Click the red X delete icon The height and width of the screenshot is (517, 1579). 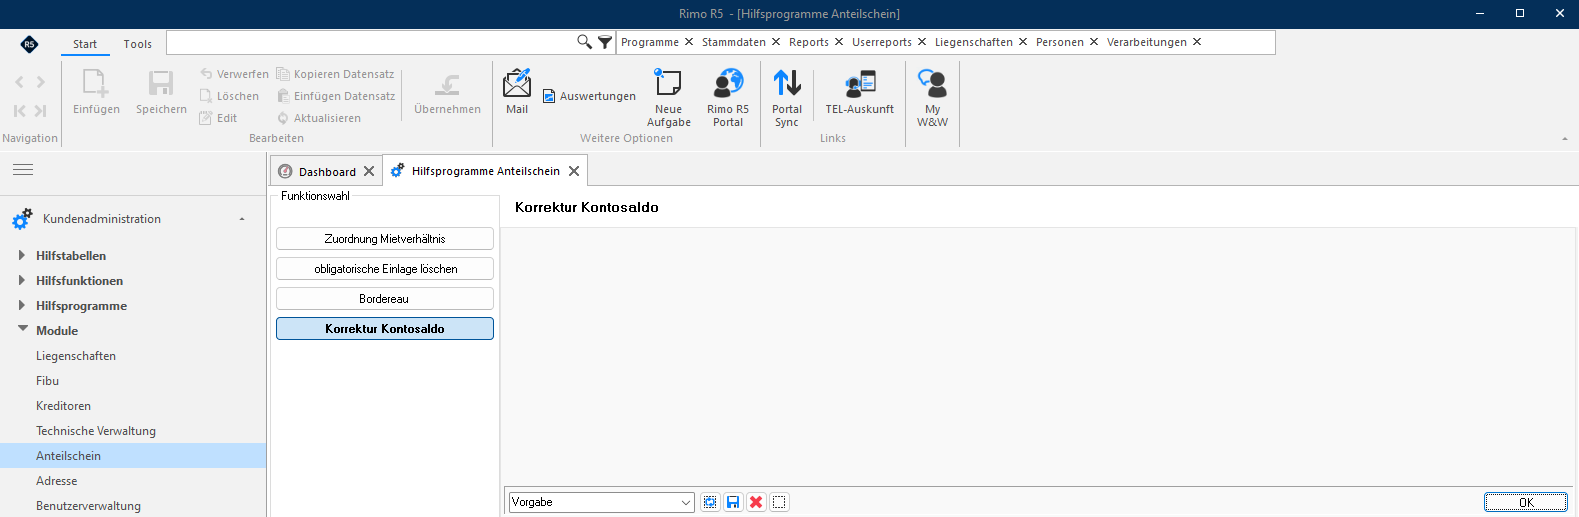point(756,502)
